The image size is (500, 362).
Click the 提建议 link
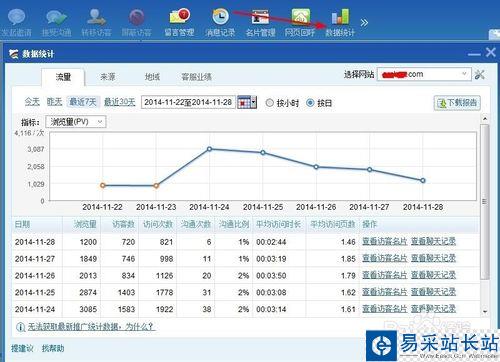point(22,349)
